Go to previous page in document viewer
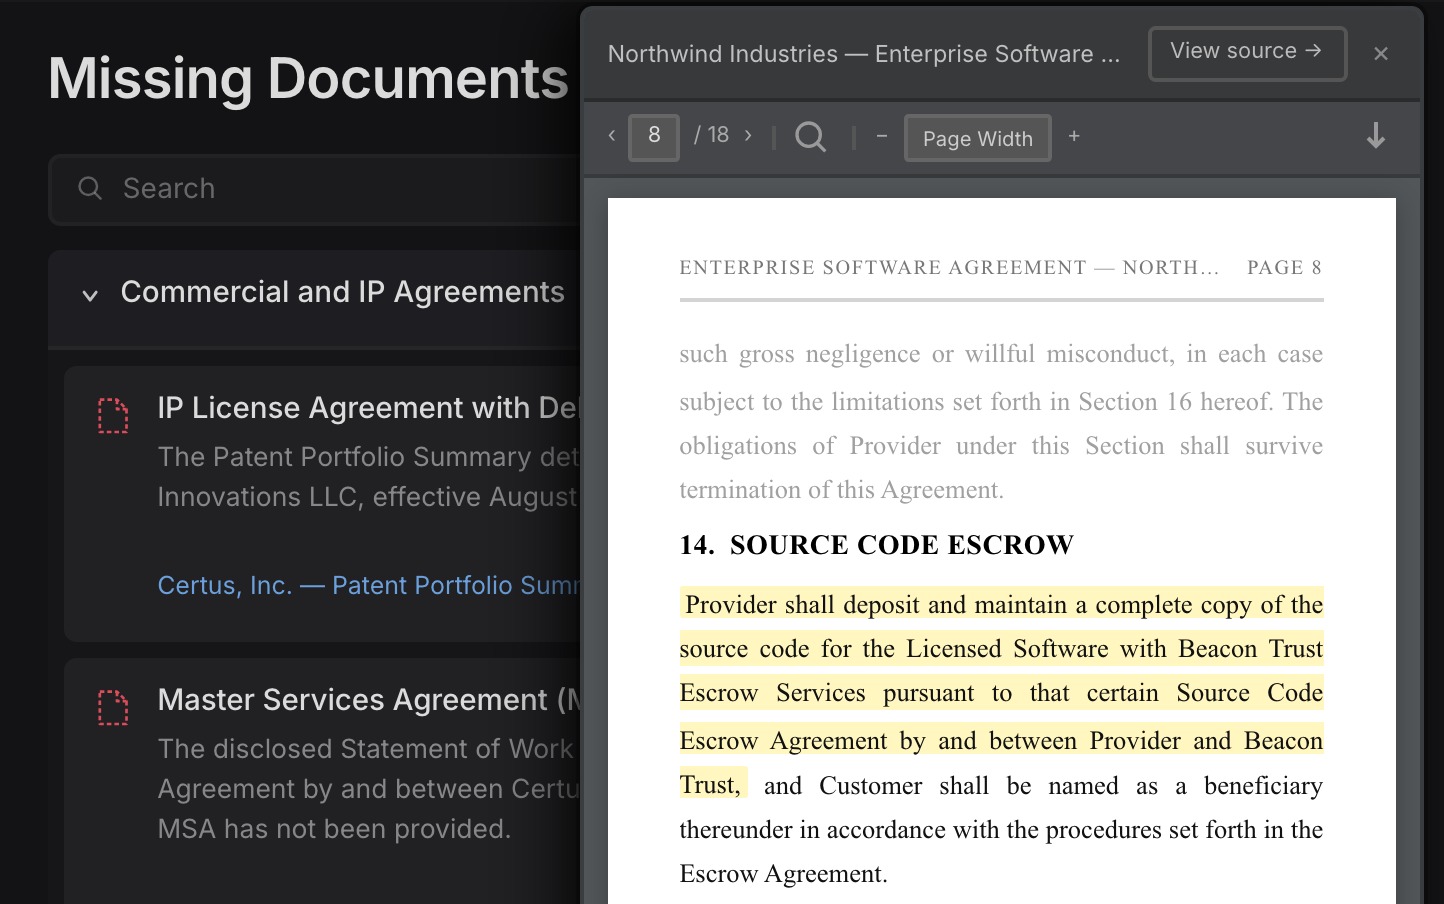1444x904 pixels. point(612,136)
